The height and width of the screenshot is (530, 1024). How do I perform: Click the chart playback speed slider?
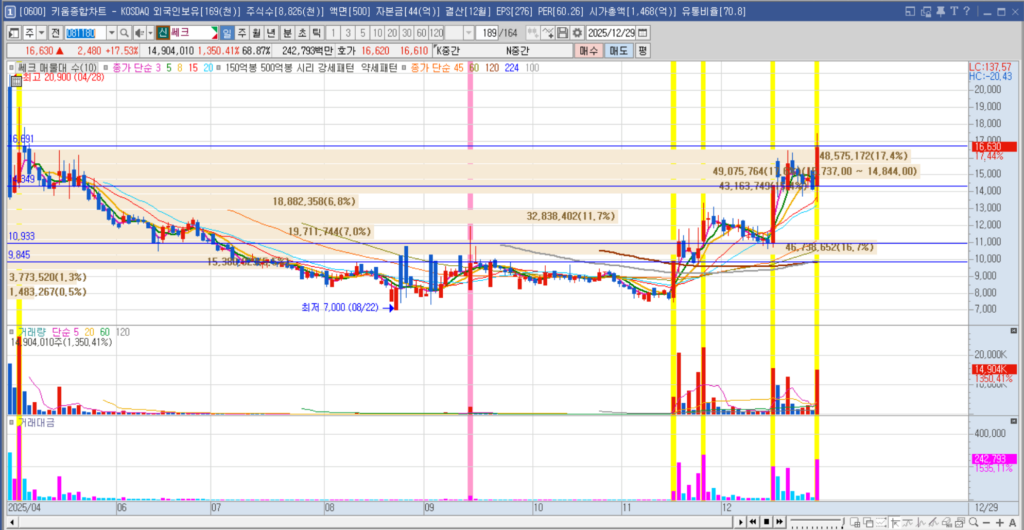pos(816,522)
